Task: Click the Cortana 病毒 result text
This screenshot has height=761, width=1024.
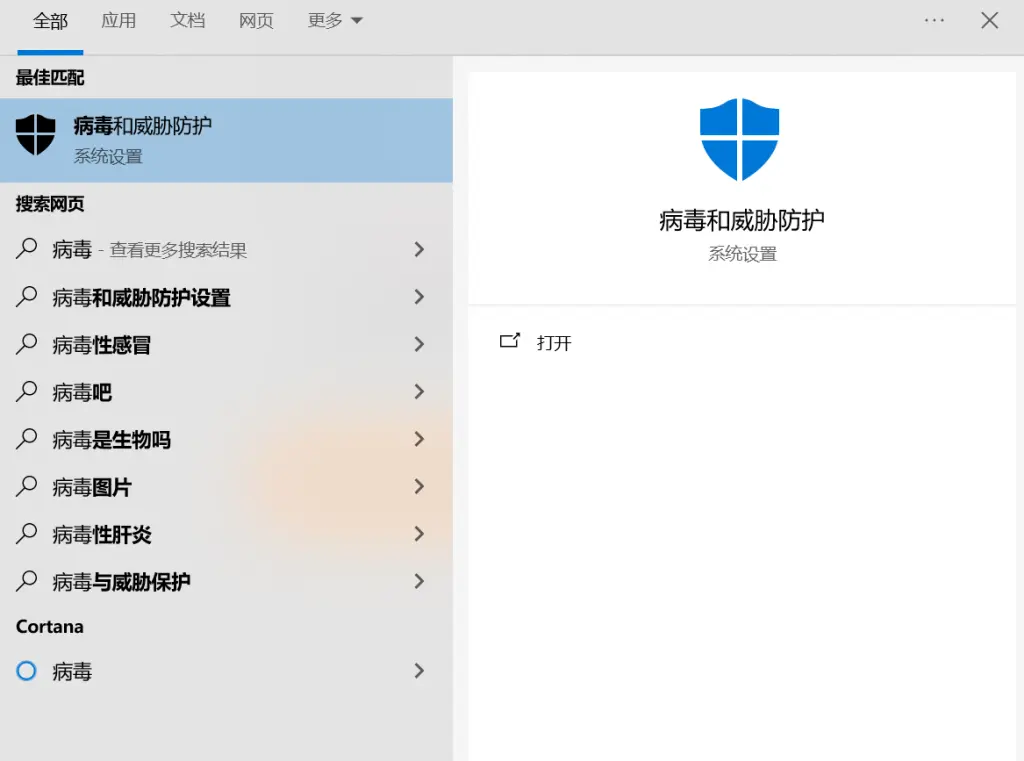Action: pos(72,672)
